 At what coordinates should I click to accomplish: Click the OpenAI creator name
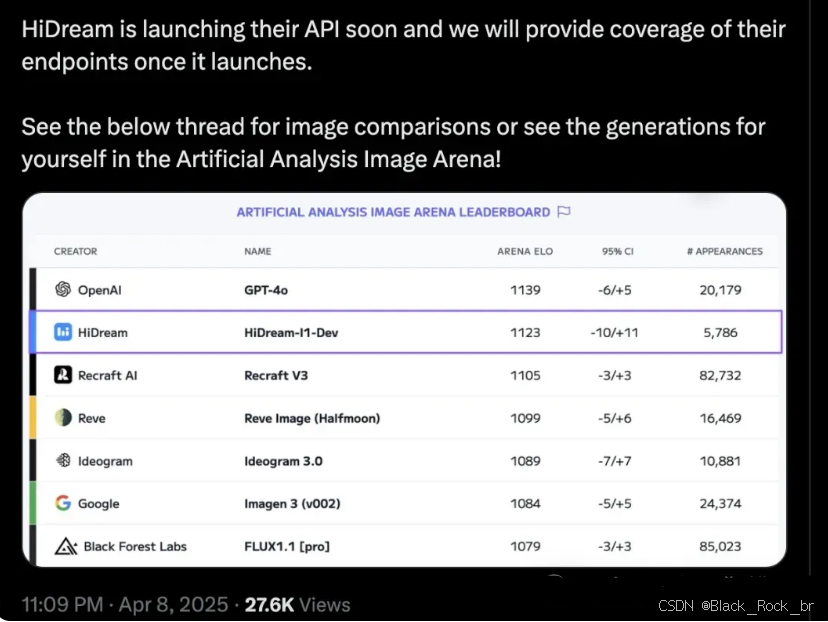(x=99, y=290)
